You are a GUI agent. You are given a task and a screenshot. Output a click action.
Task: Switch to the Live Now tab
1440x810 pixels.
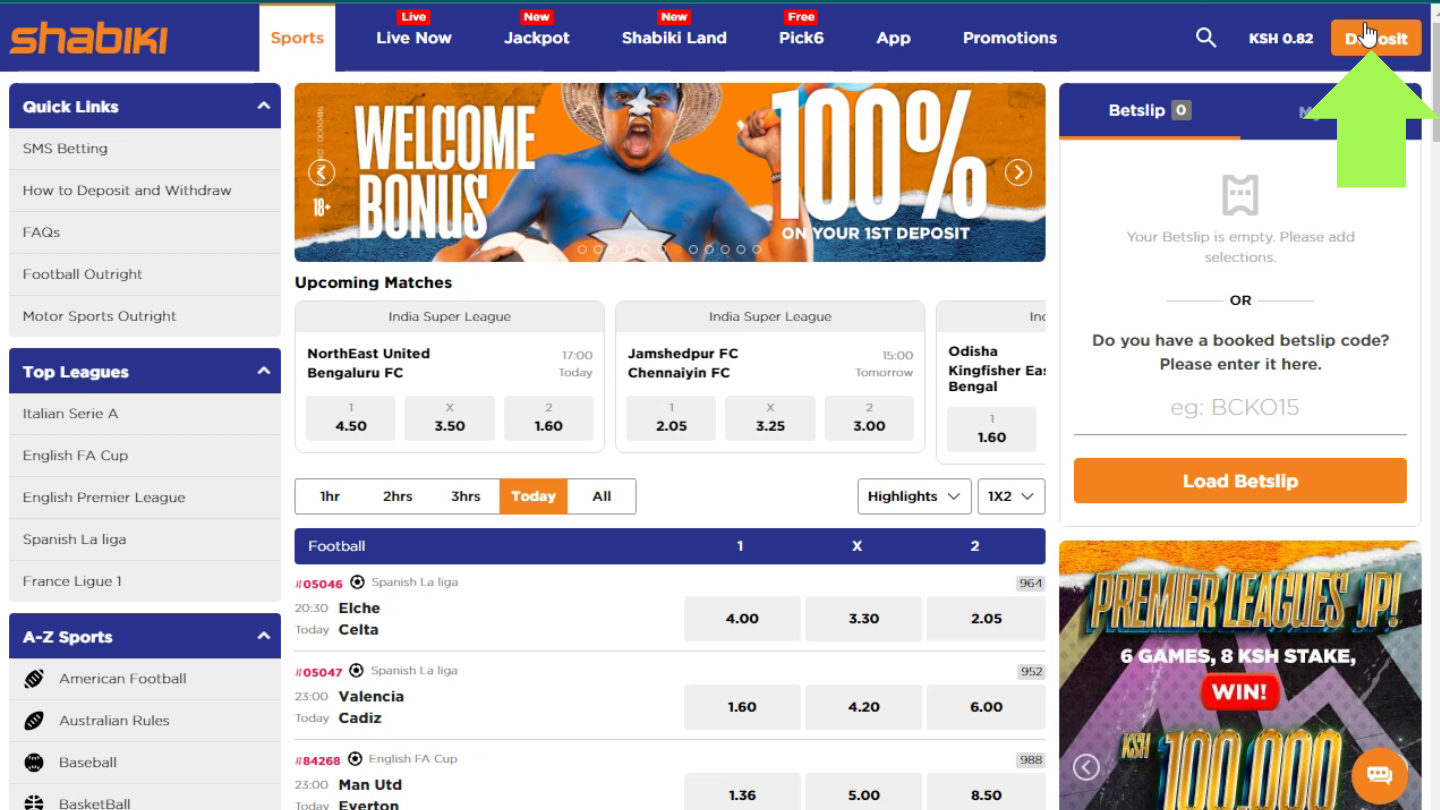click(x=414, y=38)
